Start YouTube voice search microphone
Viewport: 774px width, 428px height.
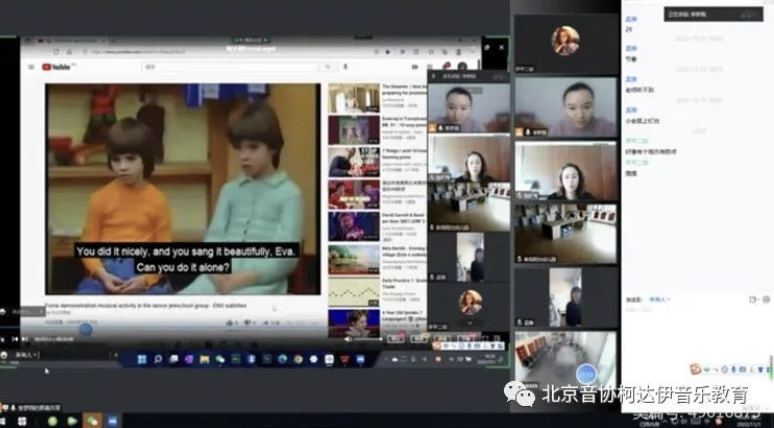coord(346,67)
